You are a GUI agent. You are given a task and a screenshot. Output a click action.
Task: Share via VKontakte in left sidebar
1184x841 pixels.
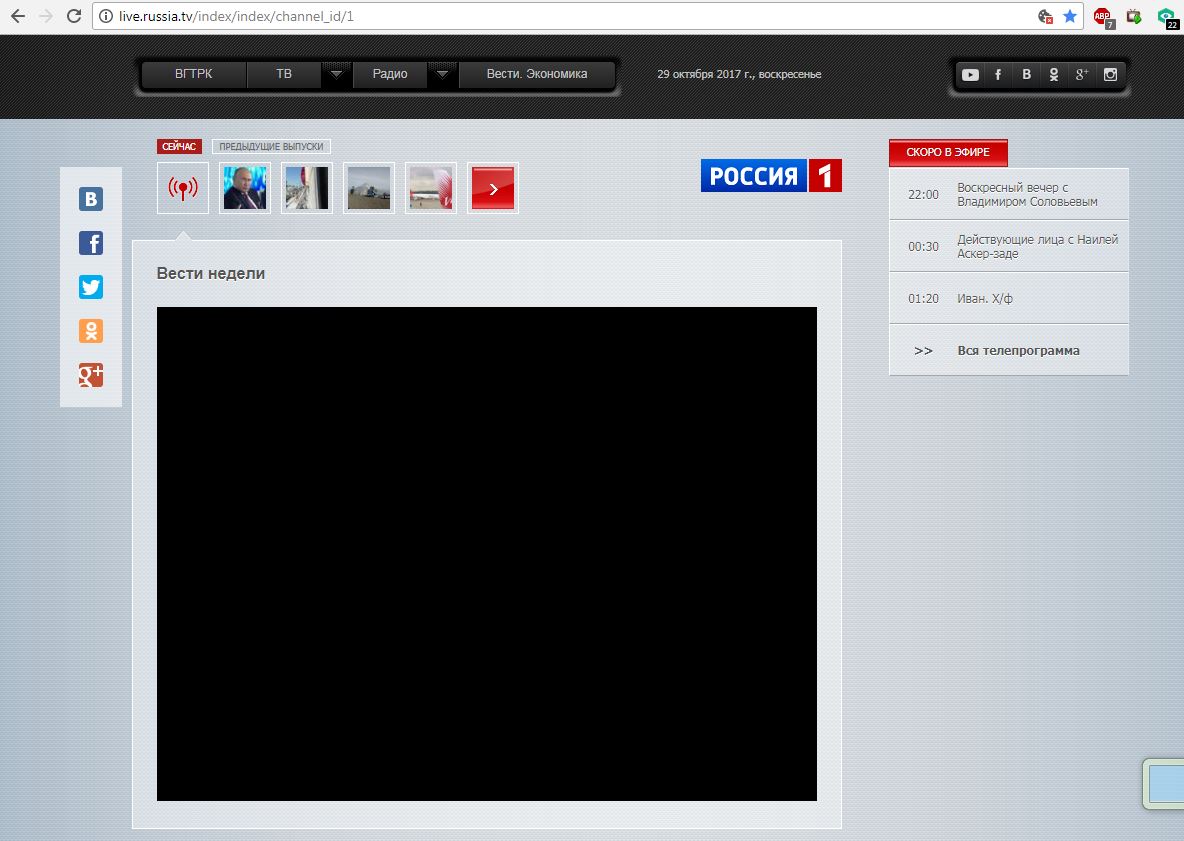pyautogui.click(x=91, y=199)
